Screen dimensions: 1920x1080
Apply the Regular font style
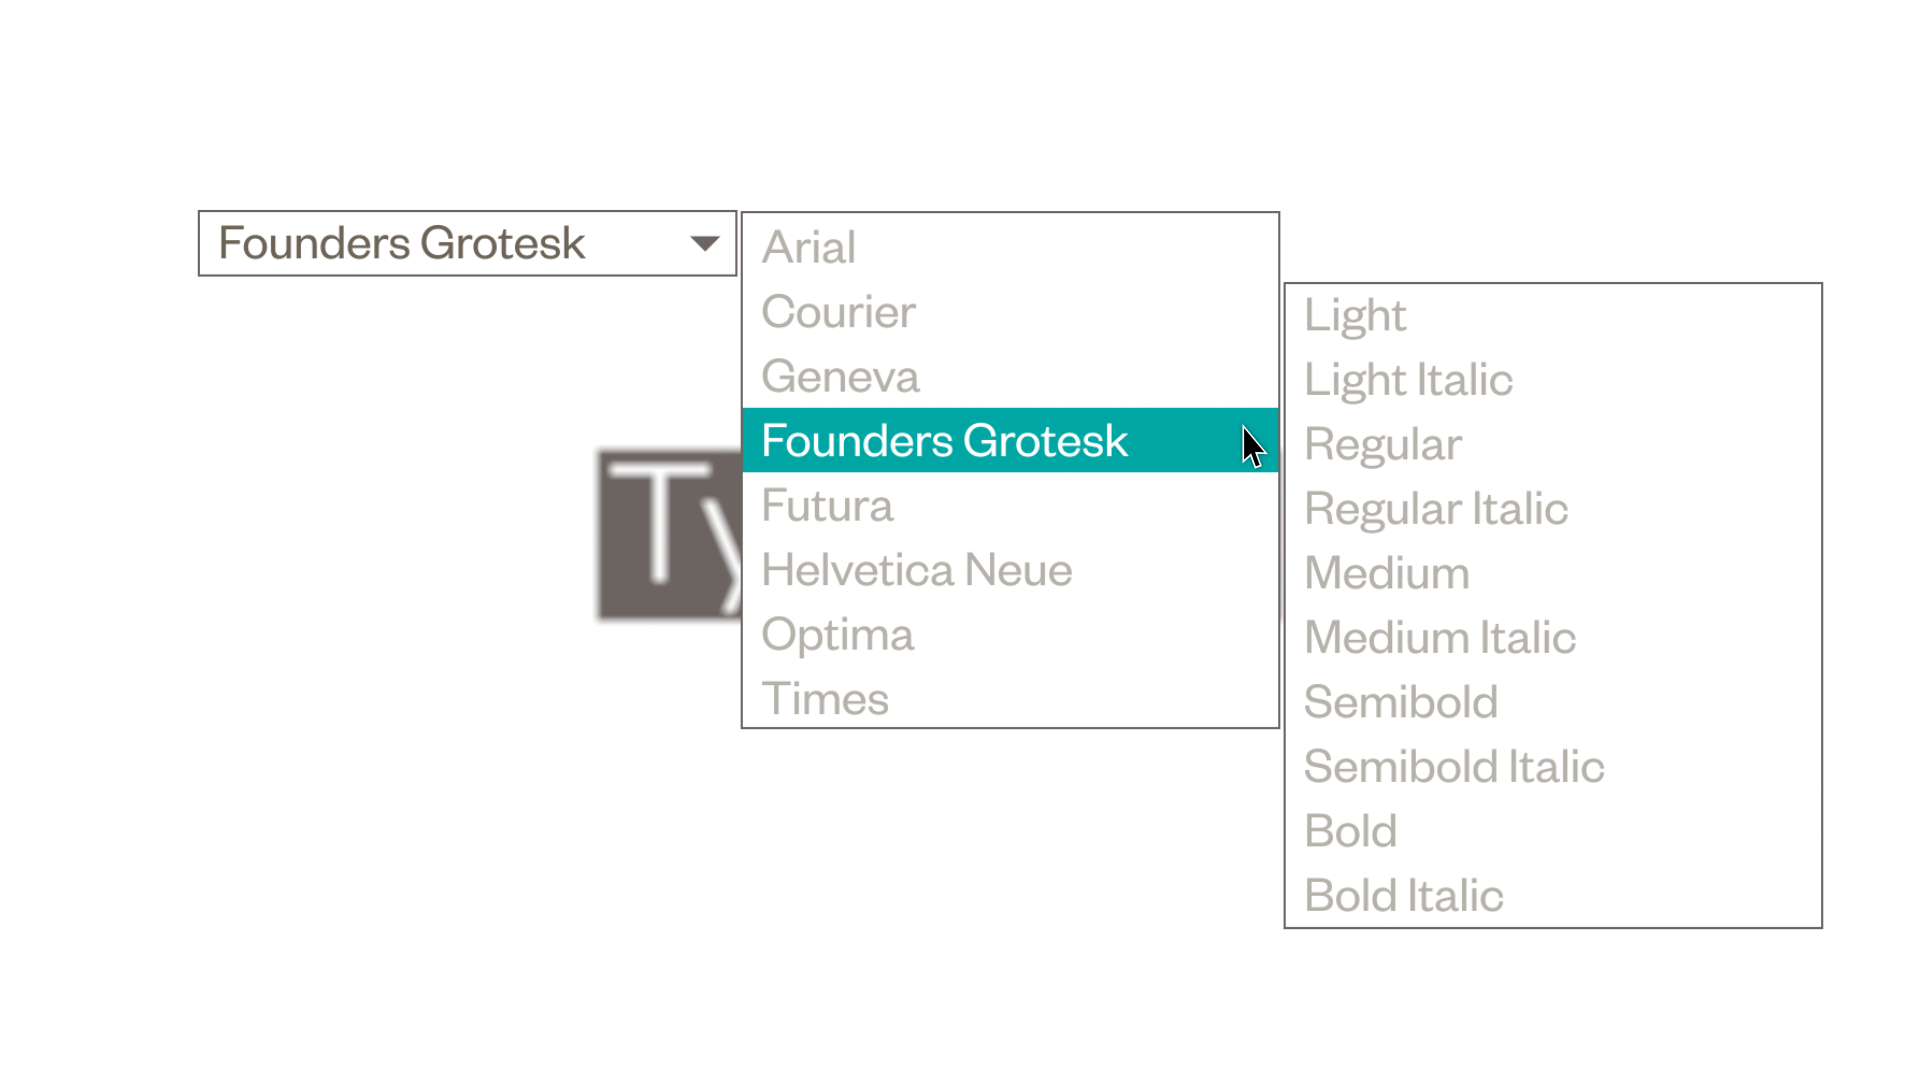point(1553,444)
